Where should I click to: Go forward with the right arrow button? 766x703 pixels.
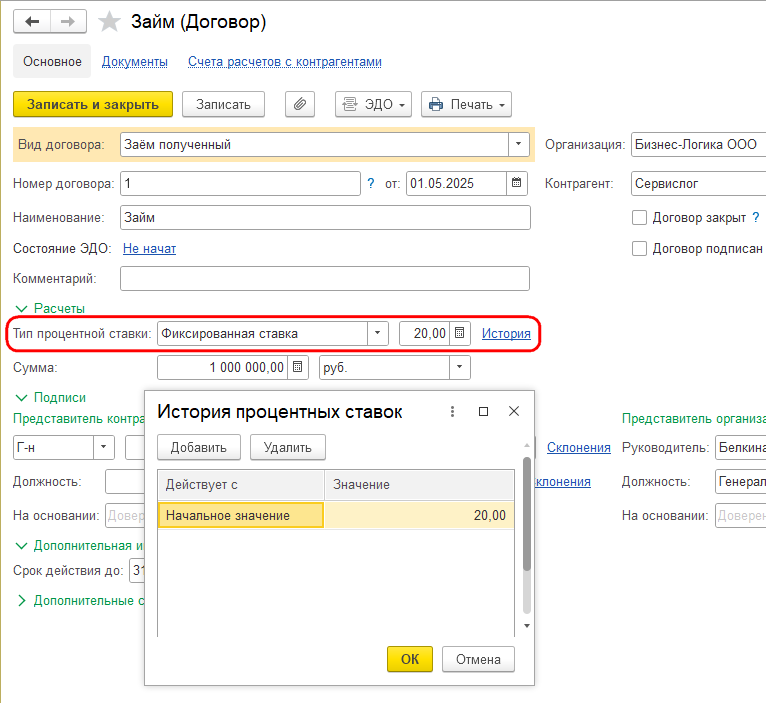pos(68,21)
